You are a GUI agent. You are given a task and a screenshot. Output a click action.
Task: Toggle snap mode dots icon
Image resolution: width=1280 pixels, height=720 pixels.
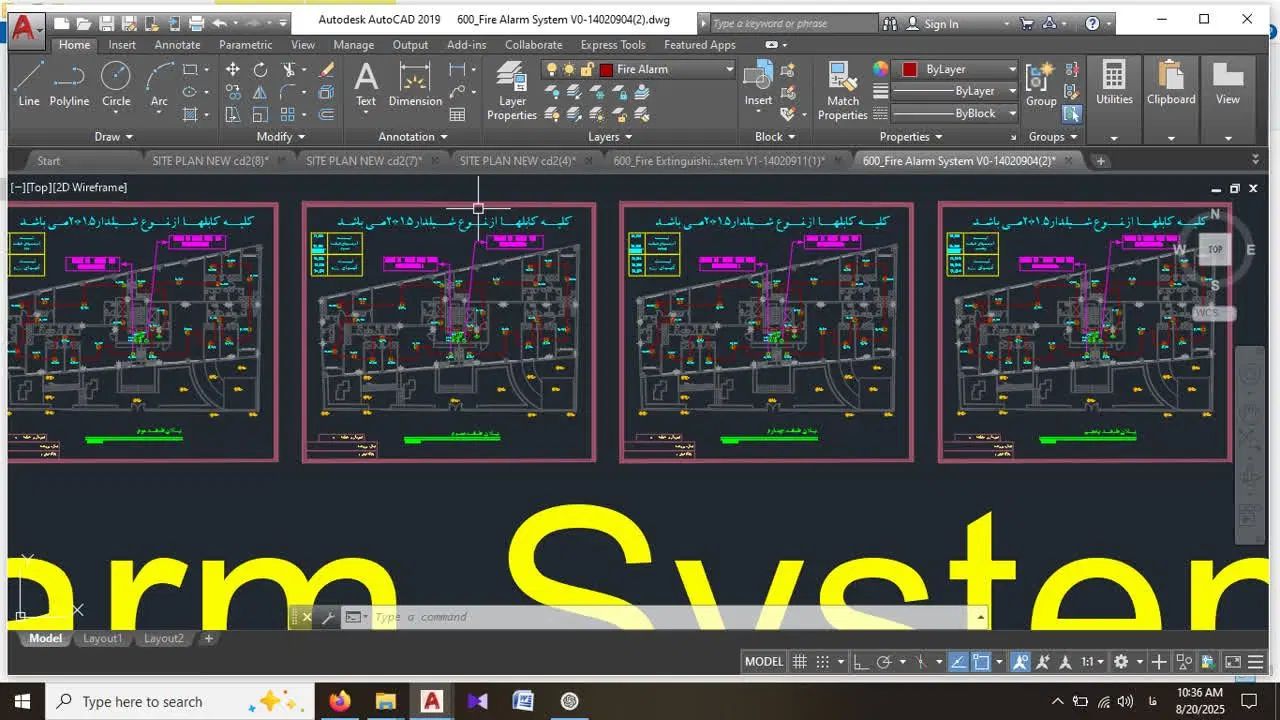pyautogui.click(x=823, y=661)
